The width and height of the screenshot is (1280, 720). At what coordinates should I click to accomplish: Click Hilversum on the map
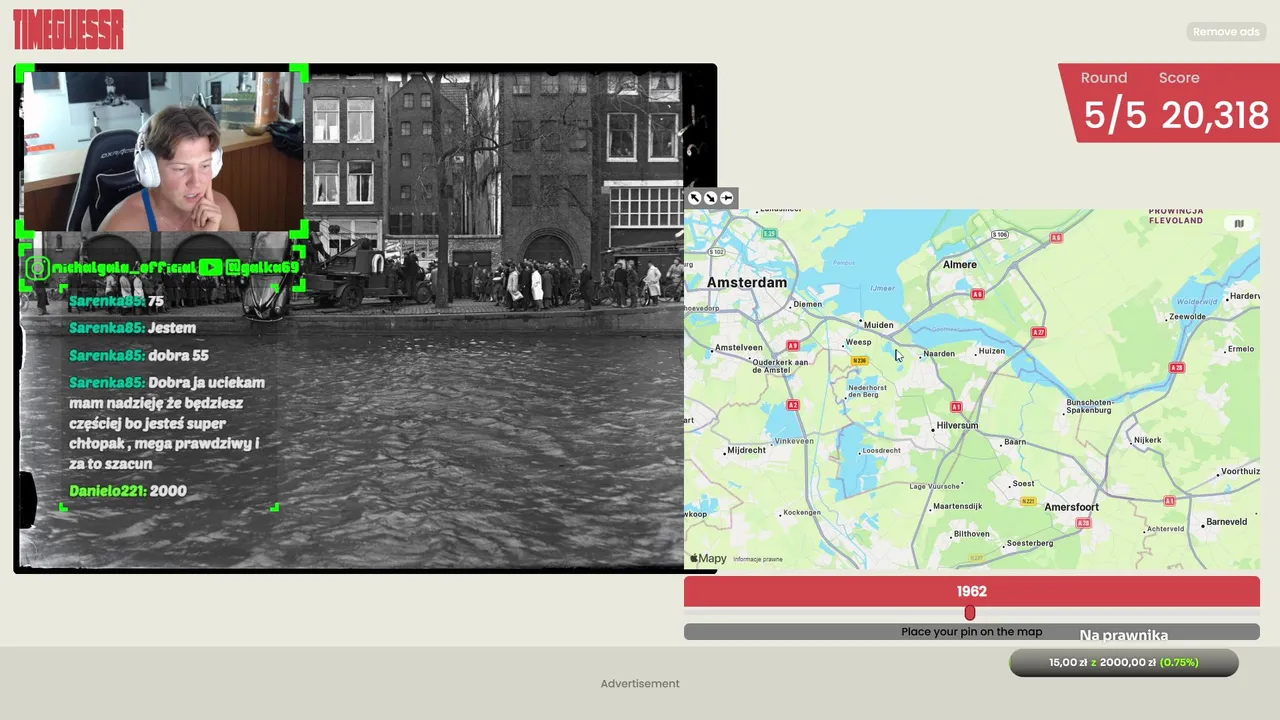click(x=957, y=426)
